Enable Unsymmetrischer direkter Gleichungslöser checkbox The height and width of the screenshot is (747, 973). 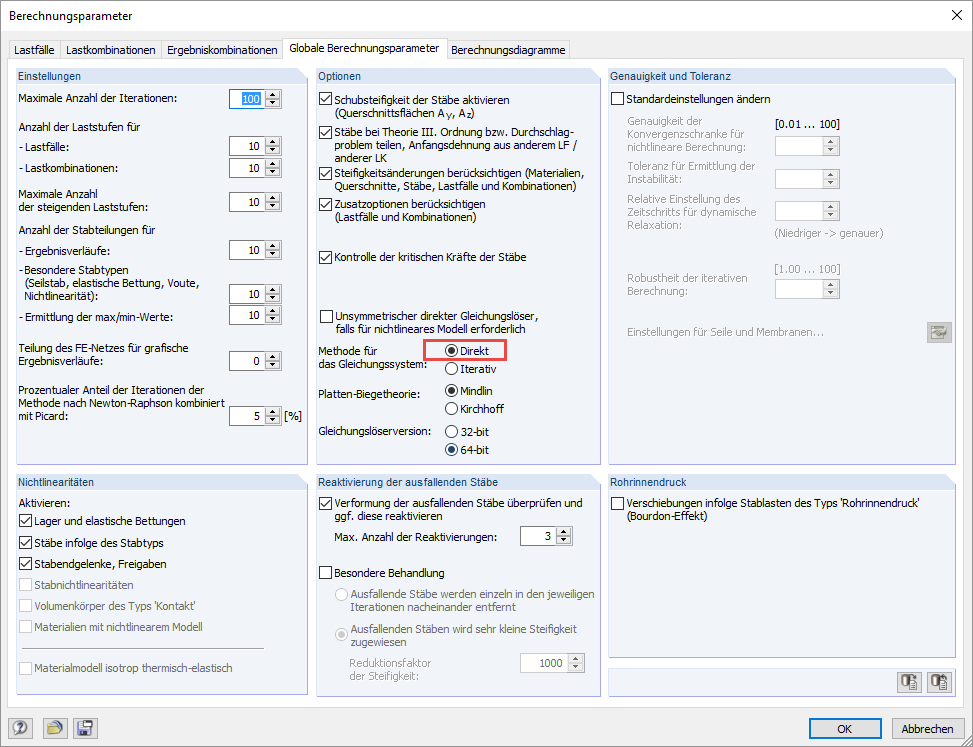click(x=326, y=316)
